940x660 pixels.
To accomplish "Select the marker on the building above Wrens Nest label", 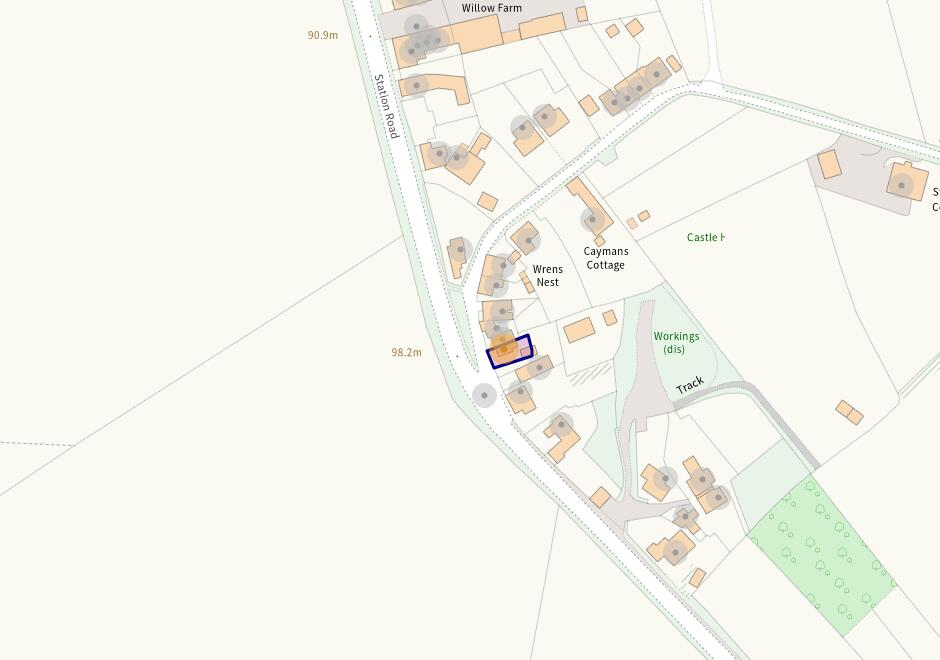I will pyautogui.click(x=528, y=240).
